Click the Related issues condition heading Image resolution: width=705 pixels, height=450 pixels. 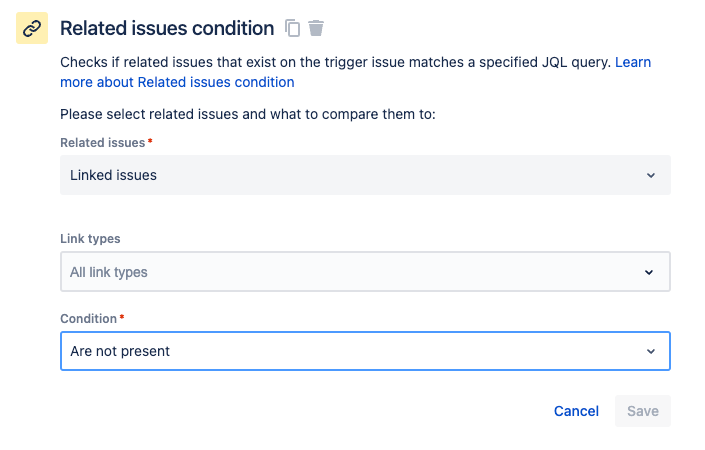167,28
